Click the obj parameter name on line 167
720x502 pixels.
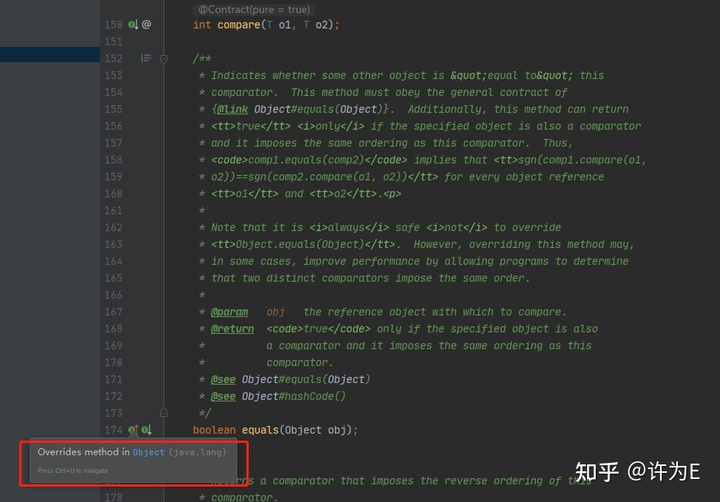click(276, 312)
